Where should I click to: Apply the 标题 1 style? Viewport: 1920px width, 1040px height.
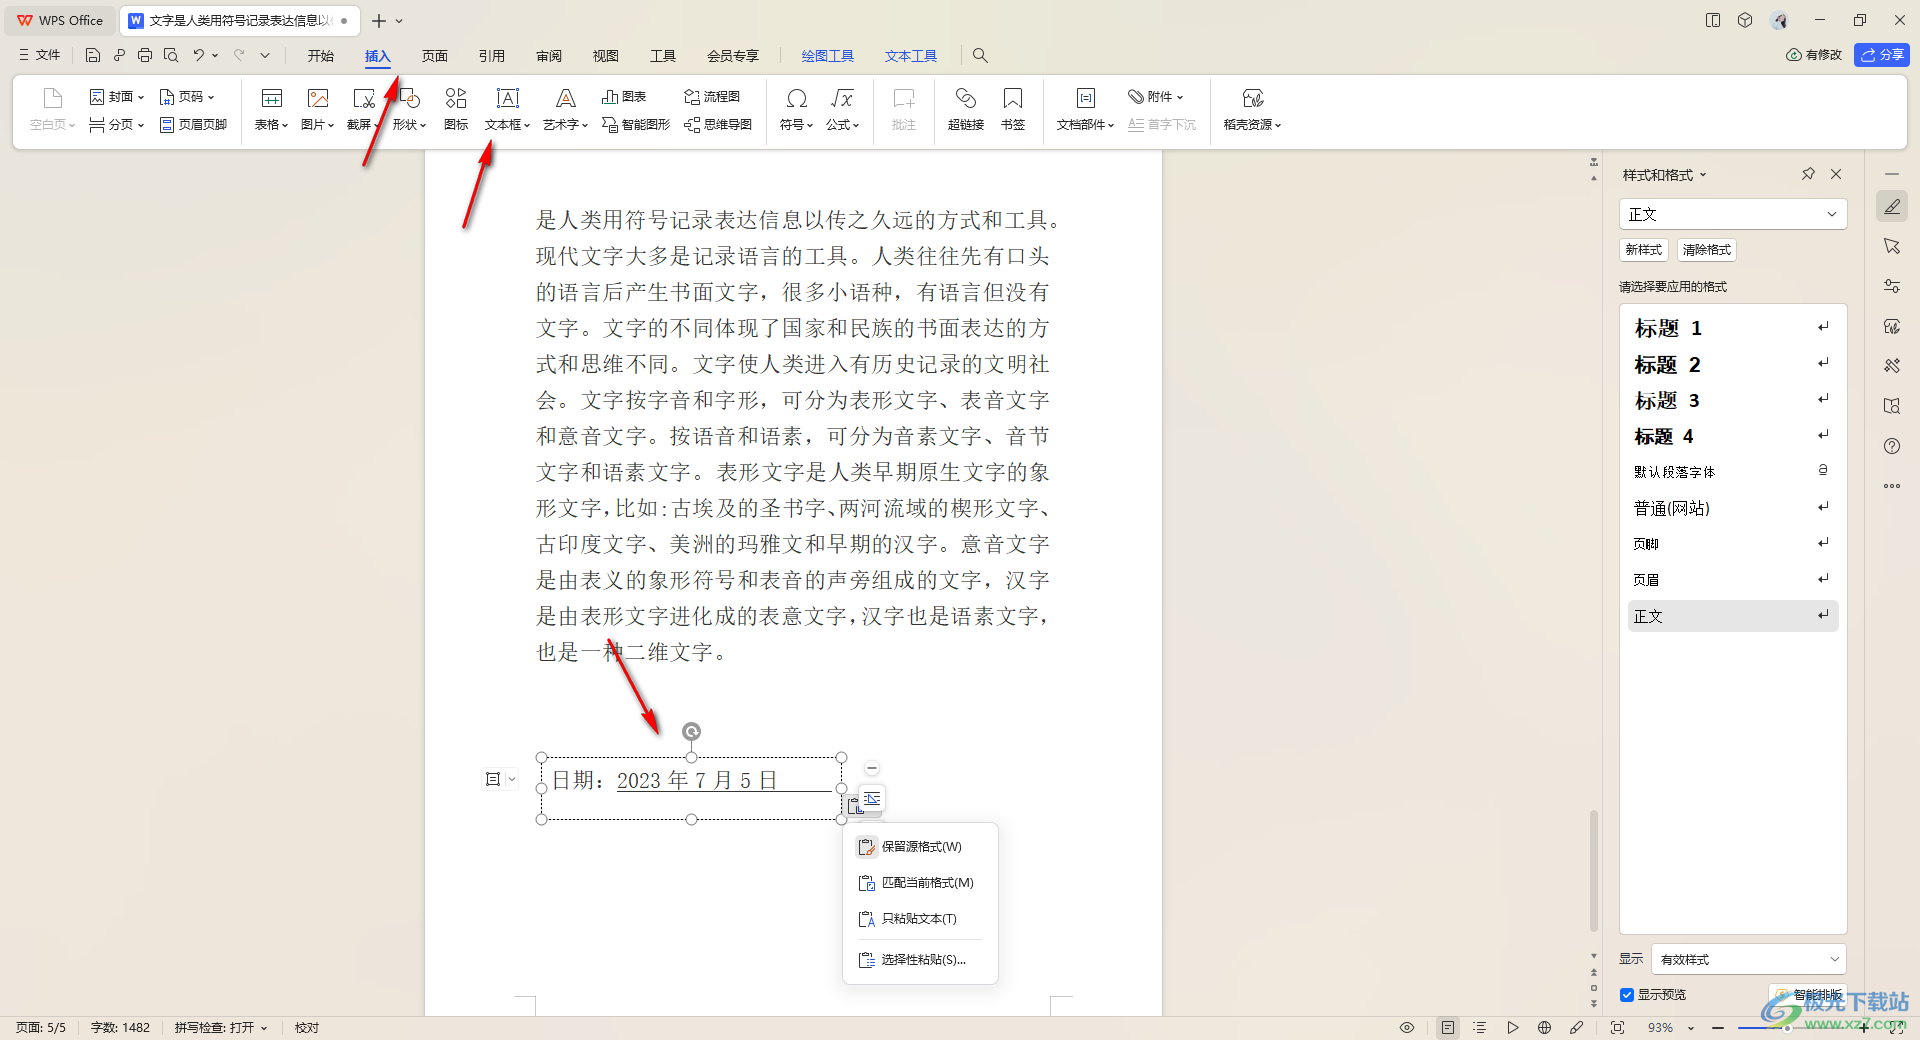1733,328
